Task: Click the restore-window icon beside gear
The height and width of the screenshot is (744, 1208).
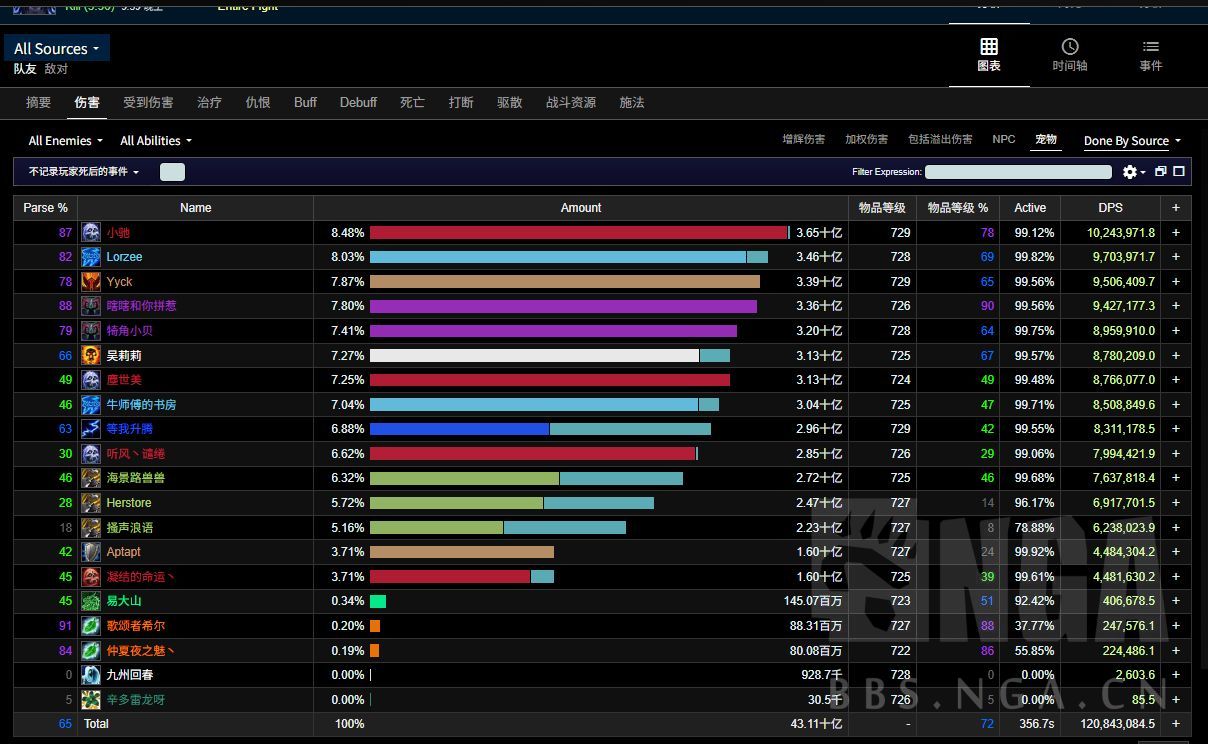Action: [x=1161, y=172]
